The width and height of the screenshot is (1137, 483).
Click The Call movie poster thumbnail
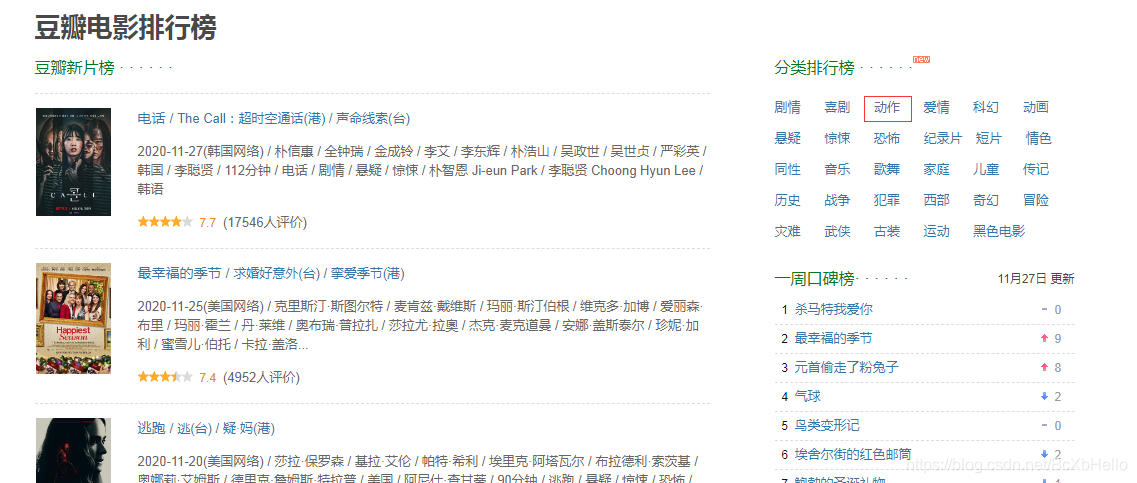[x=73, y=162]
